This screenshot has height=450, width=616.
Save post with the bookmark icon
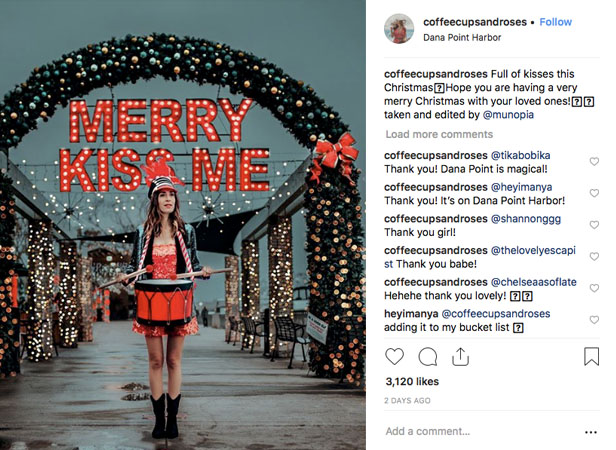591,357
